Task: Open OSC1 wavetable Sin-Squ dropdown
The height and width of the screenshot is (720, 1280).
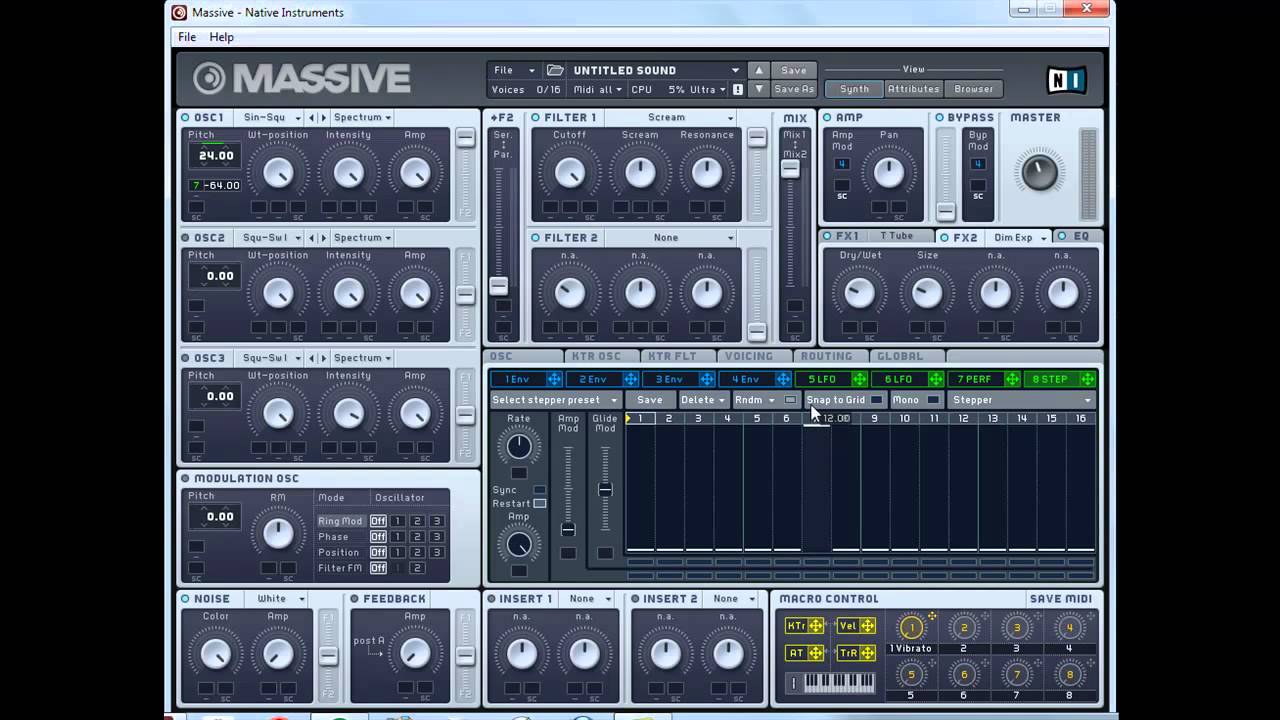Action: (x=270, y=117)
